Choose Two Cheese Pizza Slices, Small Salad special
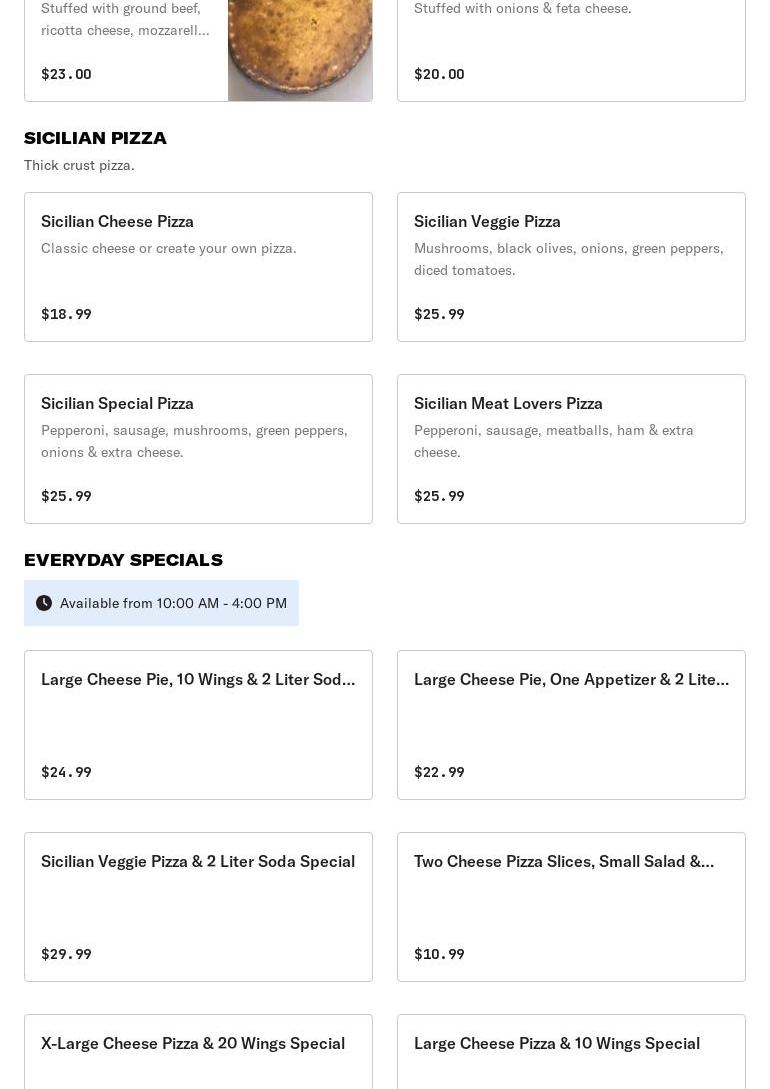The width and height of the screenshot is (770, 1089). pyautogui.click(x=571, y=907)
